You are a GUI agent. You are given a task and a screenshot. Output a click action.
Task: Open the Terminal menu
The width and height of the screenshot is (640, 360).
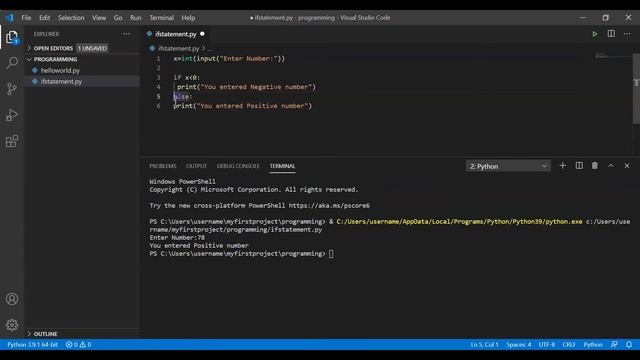[161, 18]
